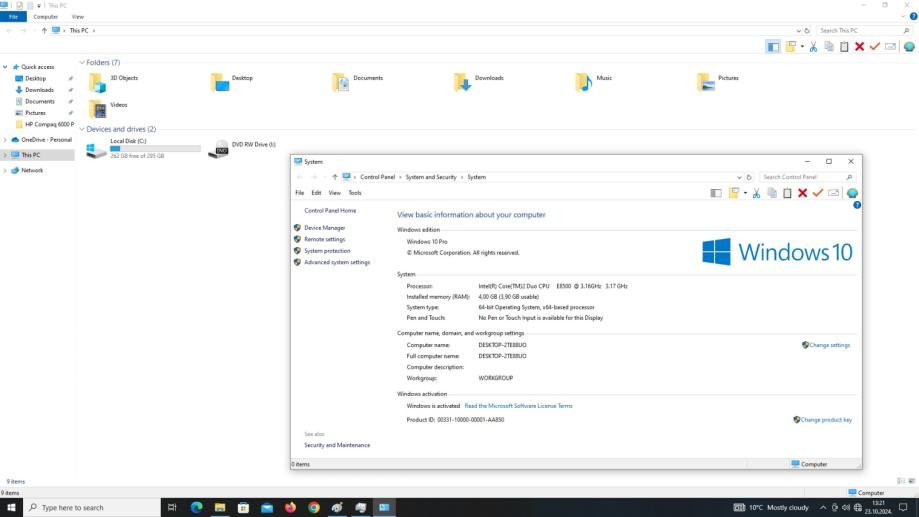The image size is (919, 517).
Task: Open Microsoft Edge from the taskbar
Action: point(196,507)
